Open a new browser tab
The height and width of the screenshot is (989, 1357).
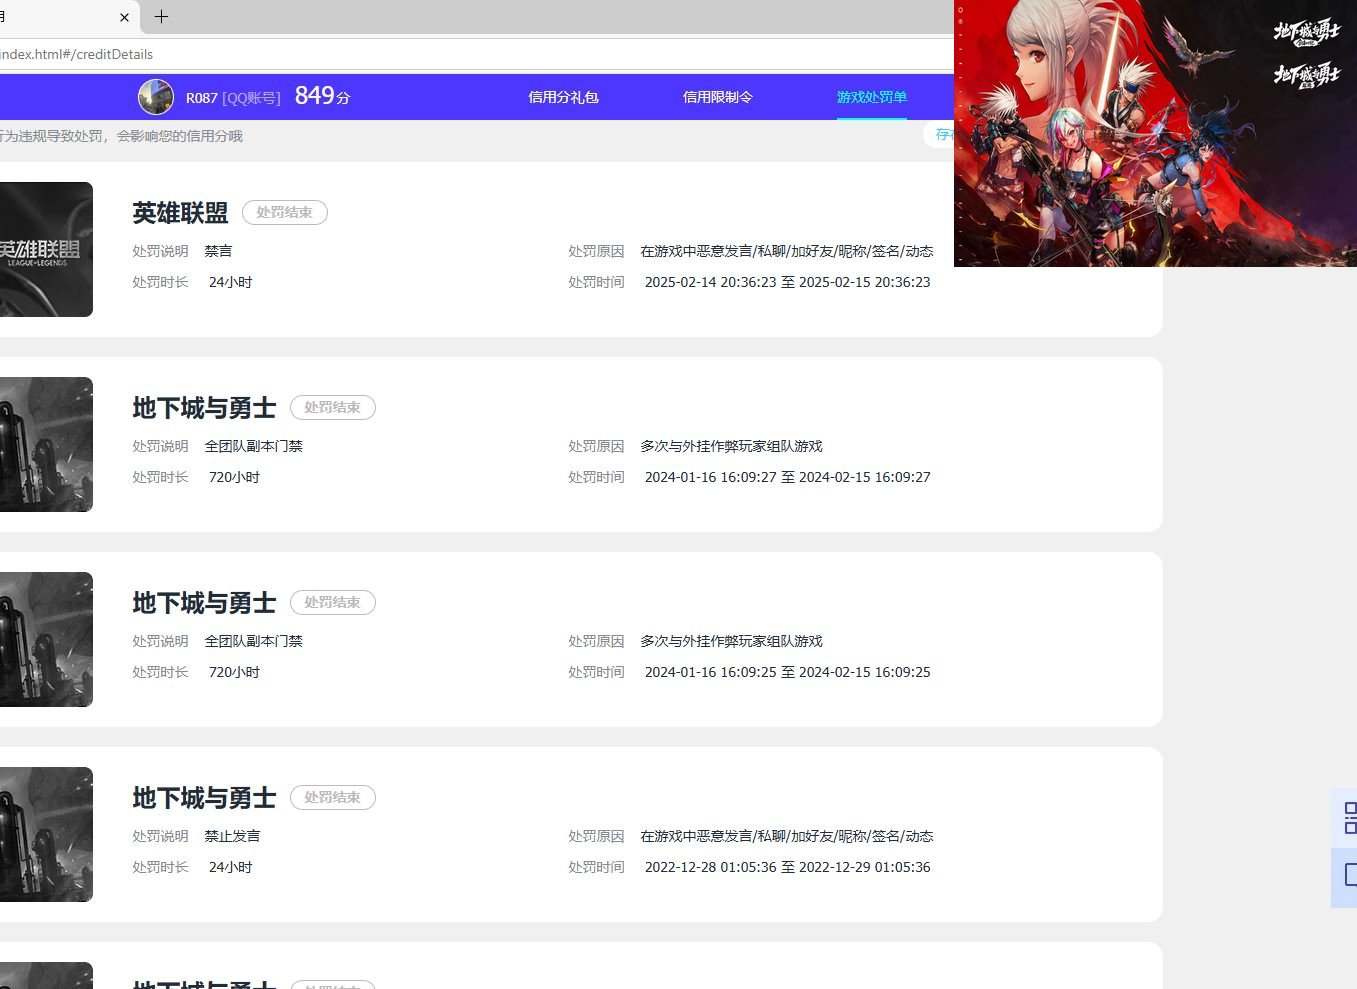161,16
